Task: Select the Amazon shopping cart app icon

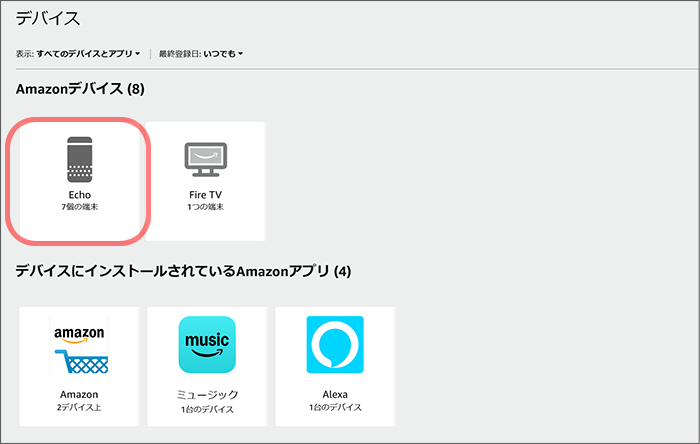Action: 79,344
